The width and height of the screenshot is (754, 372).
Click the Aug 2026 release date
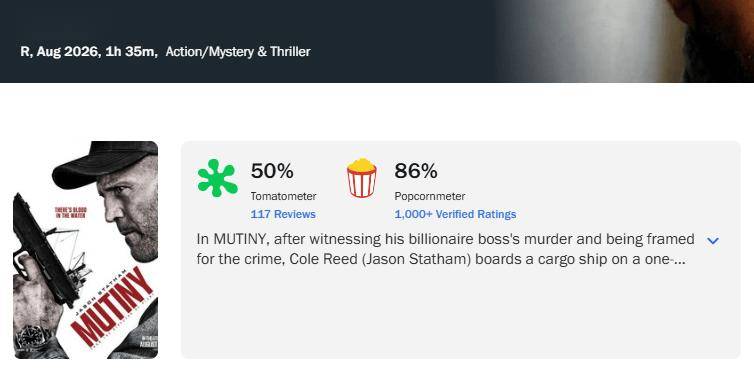pos(67,52)
